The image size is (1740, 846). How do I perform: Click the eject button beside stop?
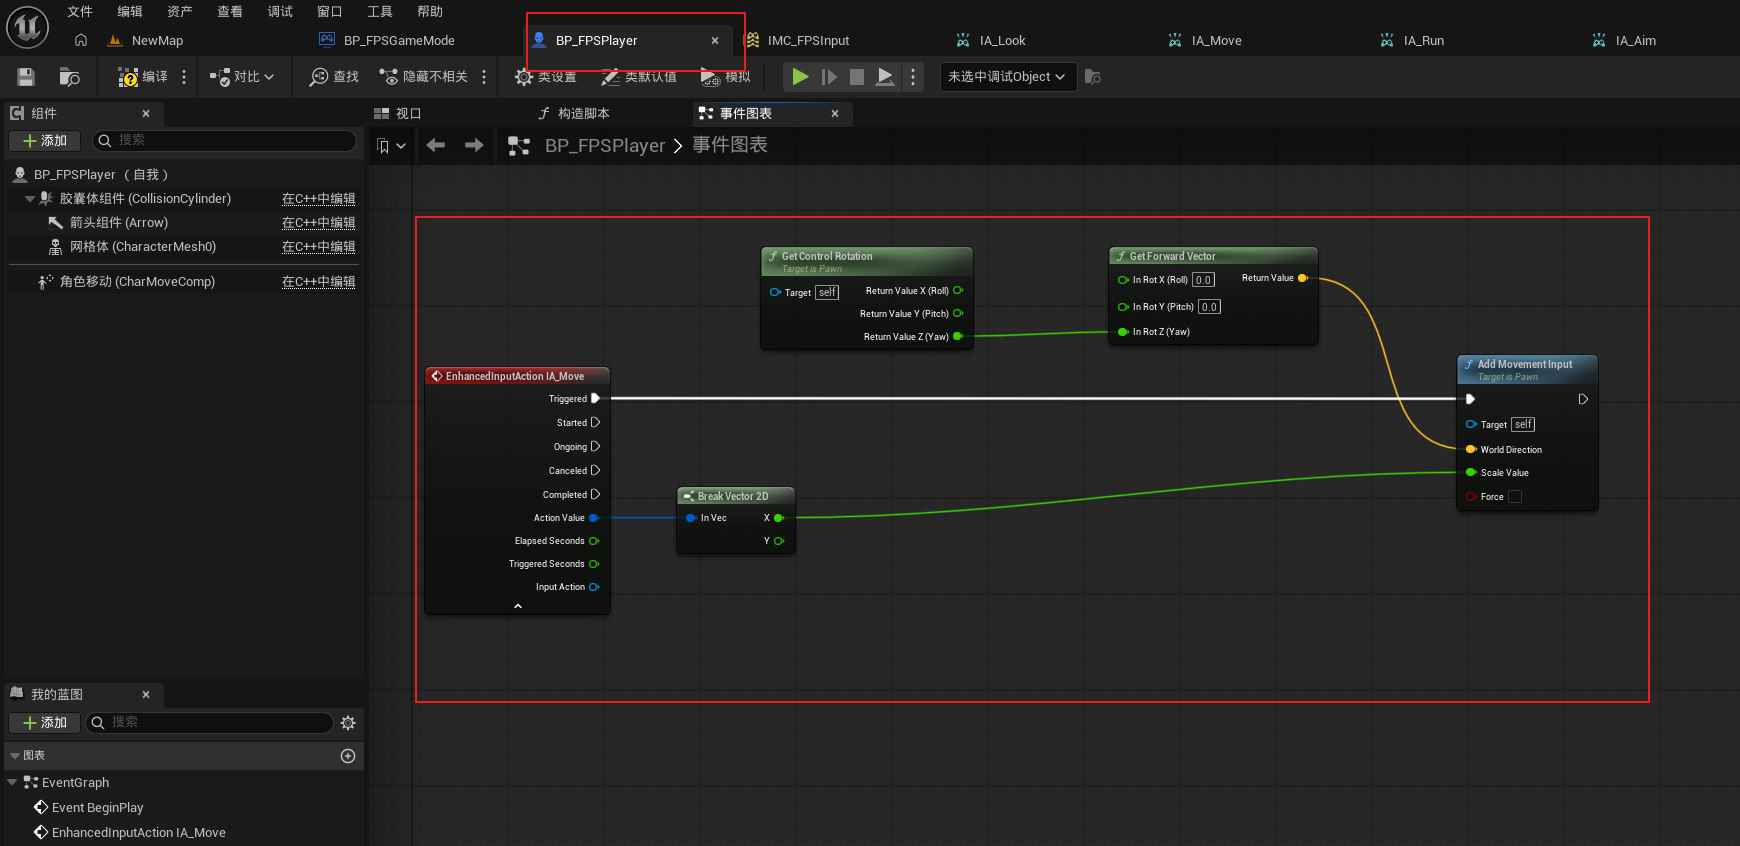coord(885,77)
